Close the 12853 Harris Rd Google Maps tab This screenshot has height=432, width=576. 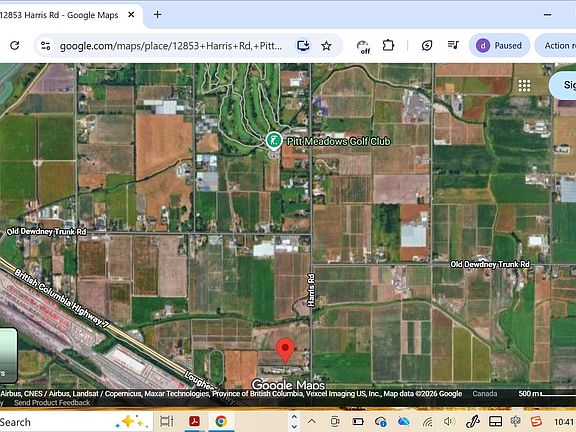pyautogui.click(x=131, y=15)
